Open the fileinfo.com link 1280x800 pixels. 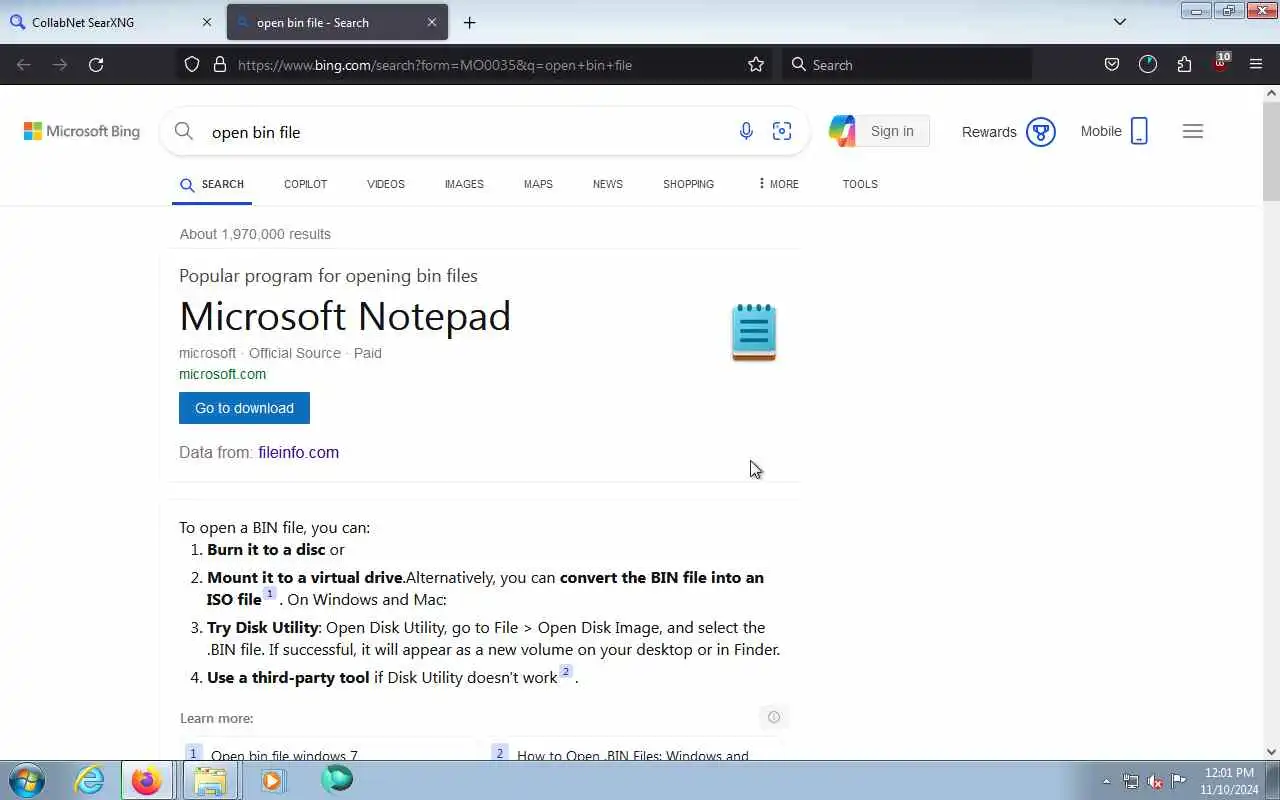[298, 452]
